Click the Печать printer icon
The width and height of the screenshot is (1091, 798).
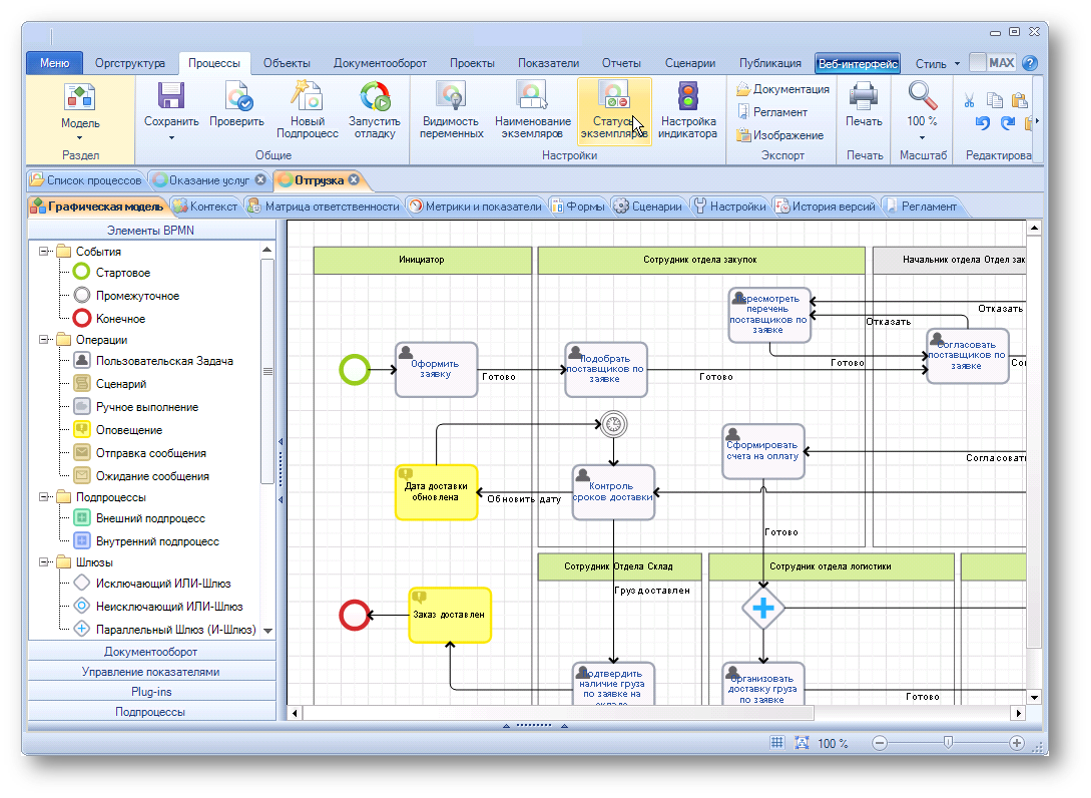pyautogui.click(x=863, y=96)
